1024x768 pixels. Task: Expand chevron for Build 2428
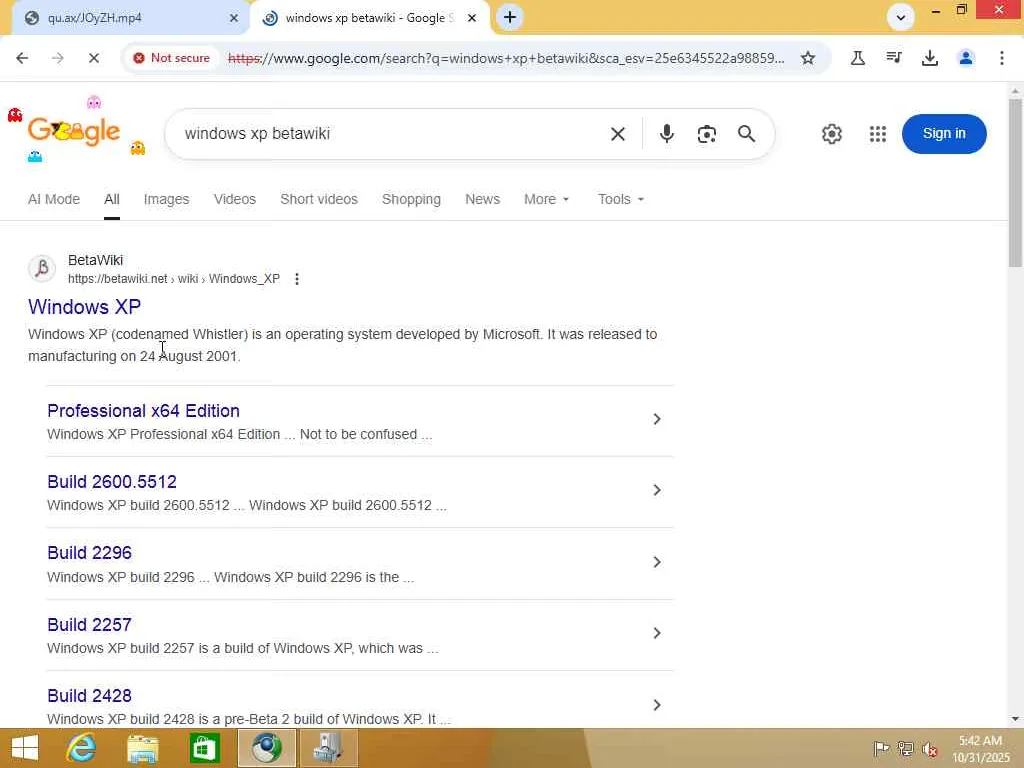coord(657,705)
